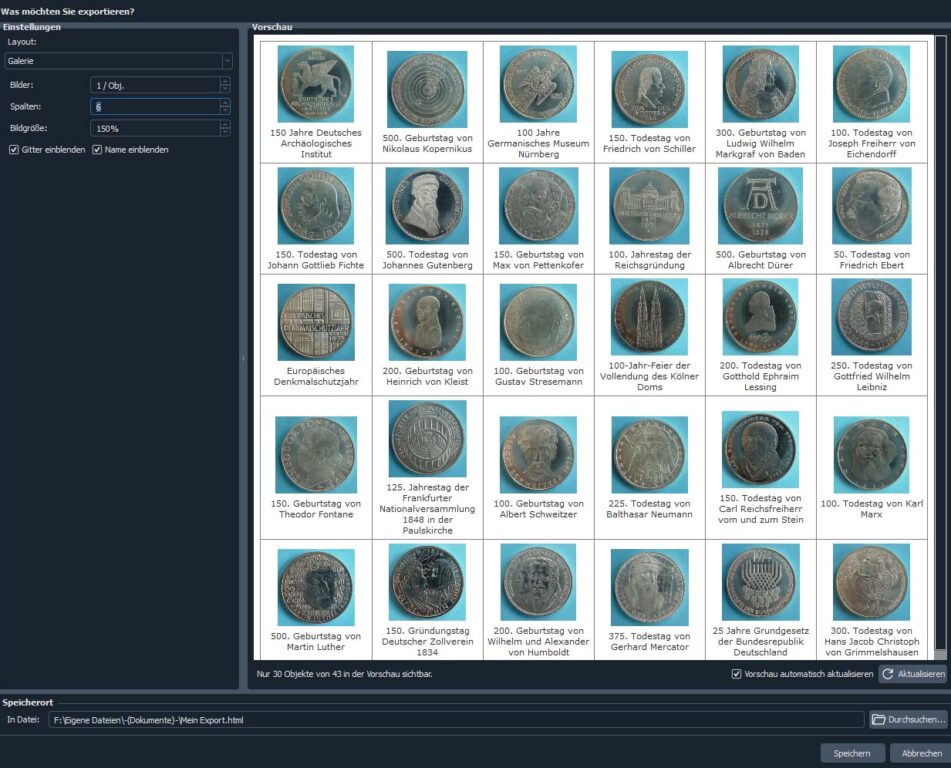Click the Bildgröße 150% input field
Screen dimensions: 951x768
(x=153, y=128)
